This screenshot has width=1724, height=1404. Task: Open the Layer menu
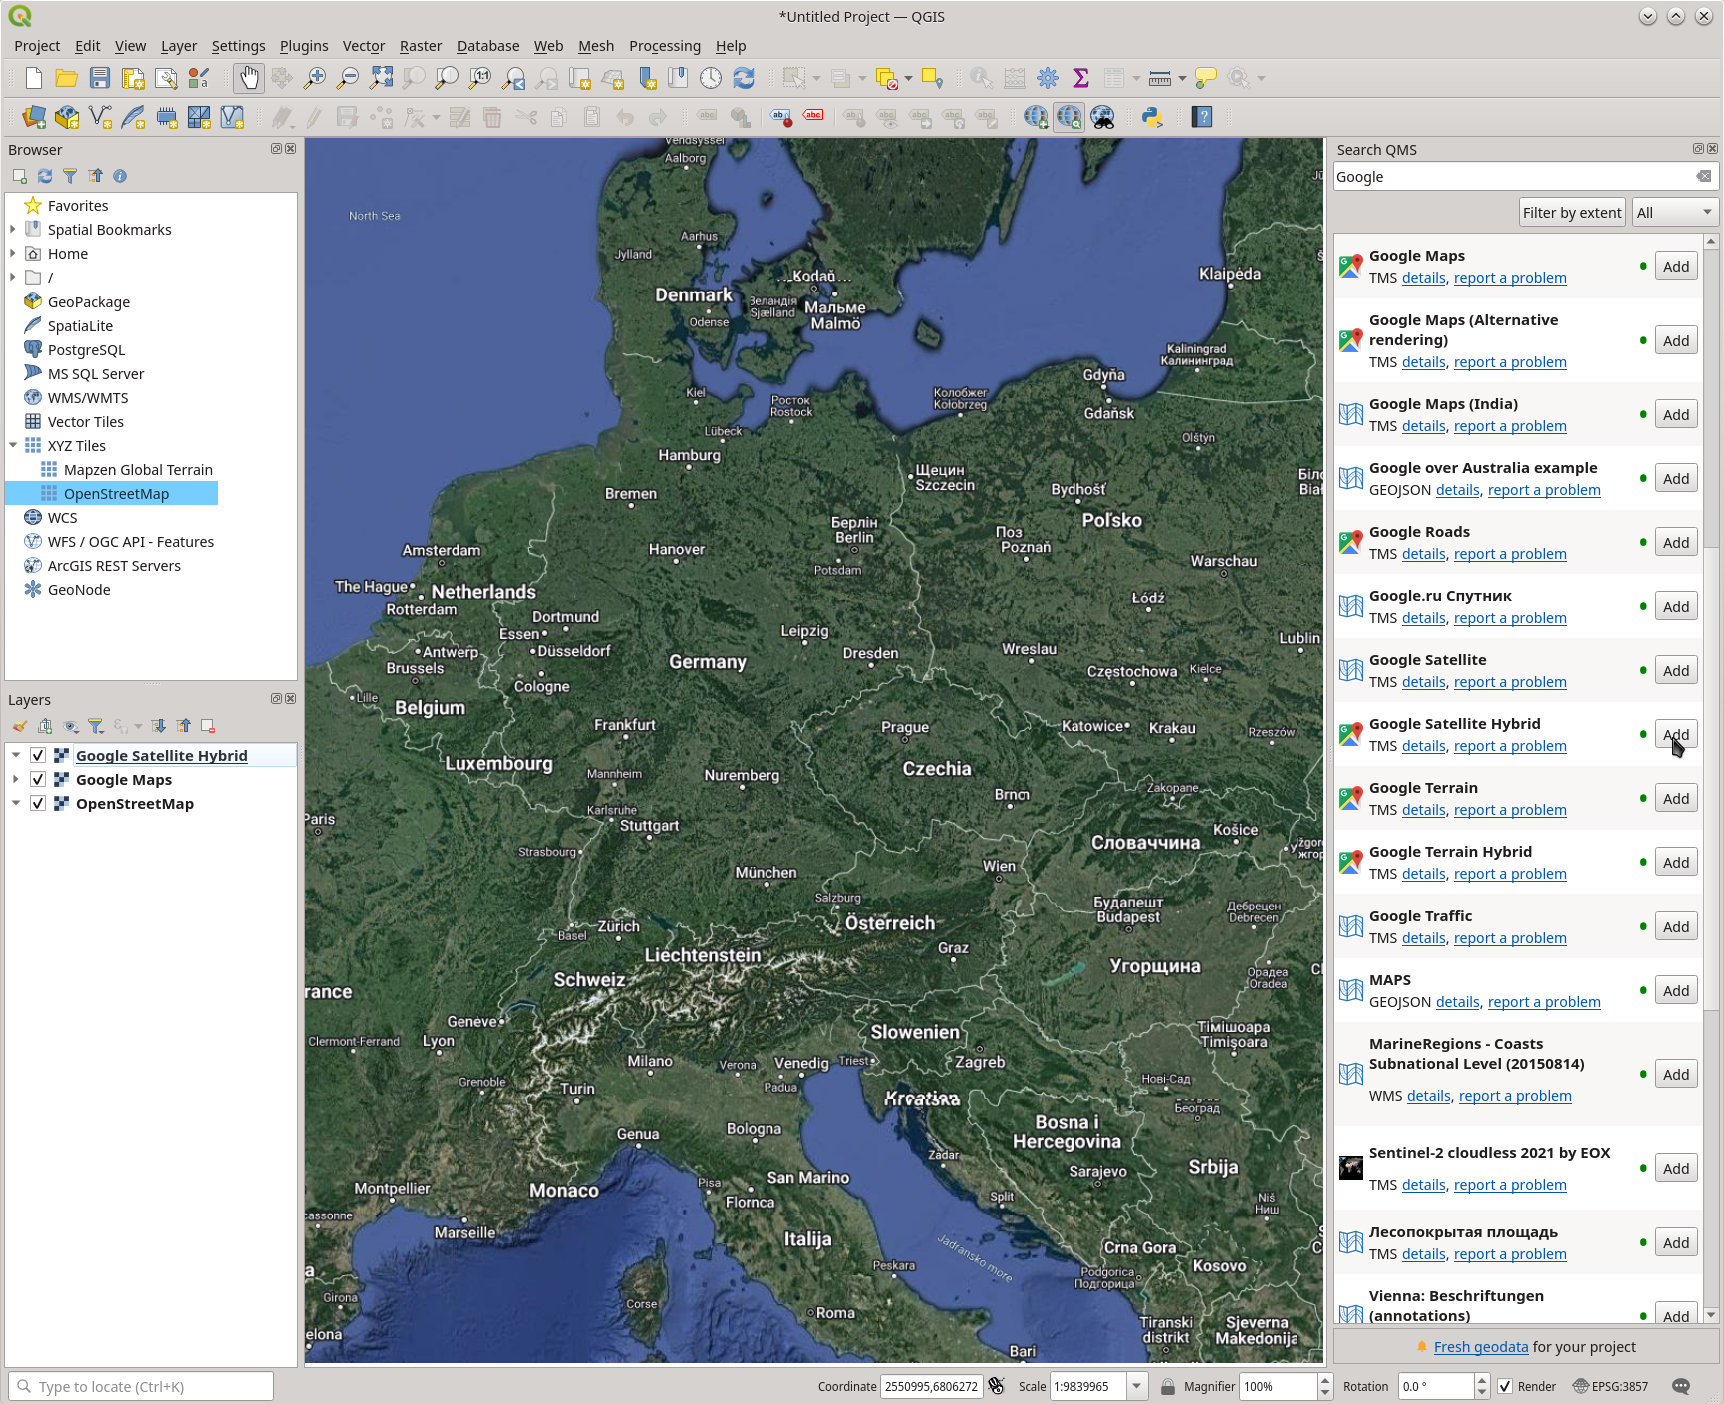[179, 46]
